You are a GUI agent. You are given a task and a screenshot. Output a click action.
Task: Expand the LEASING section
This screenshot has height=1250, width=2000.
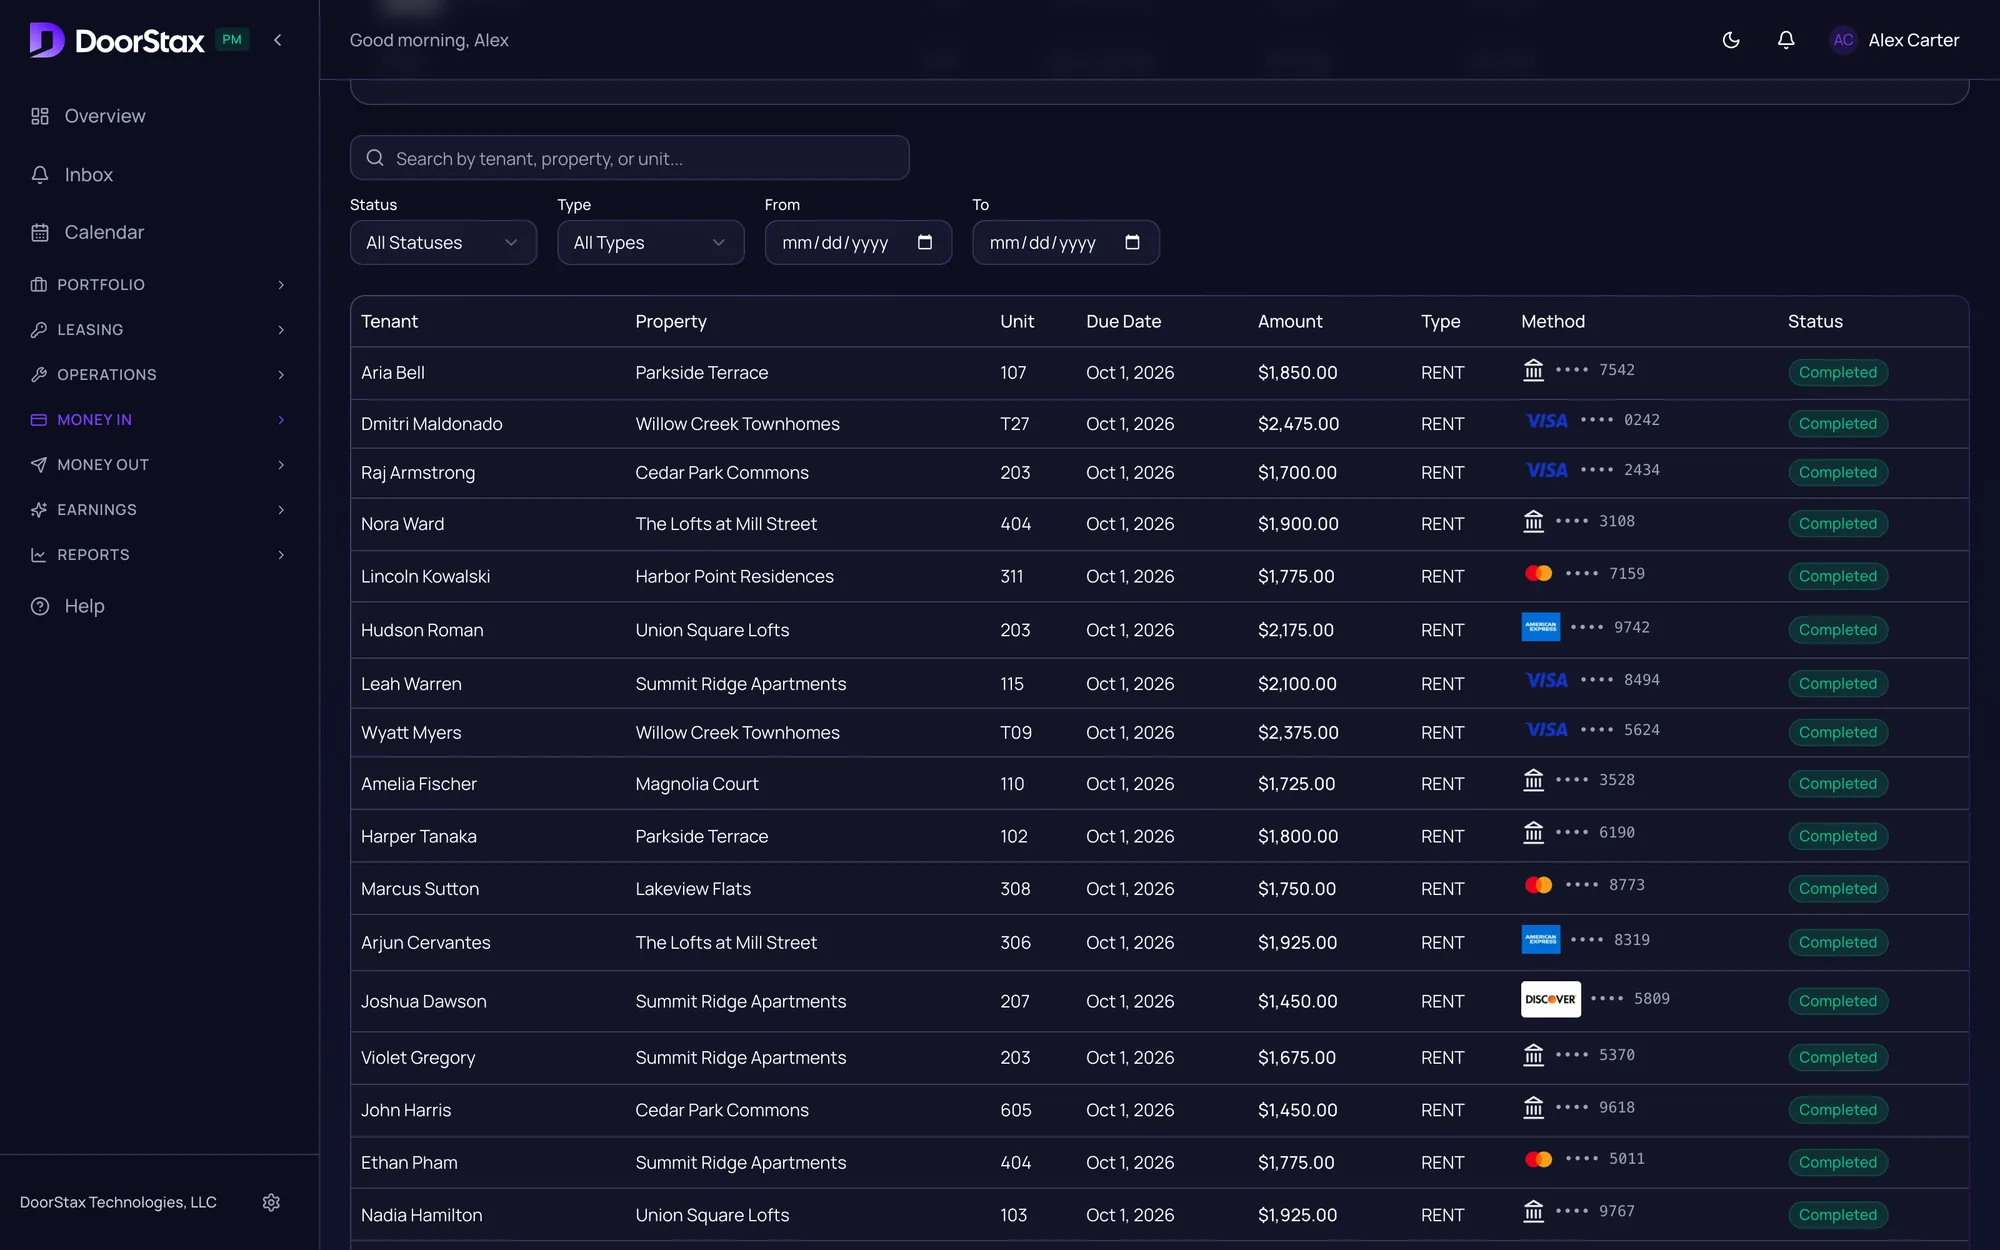tap(159, 330)
